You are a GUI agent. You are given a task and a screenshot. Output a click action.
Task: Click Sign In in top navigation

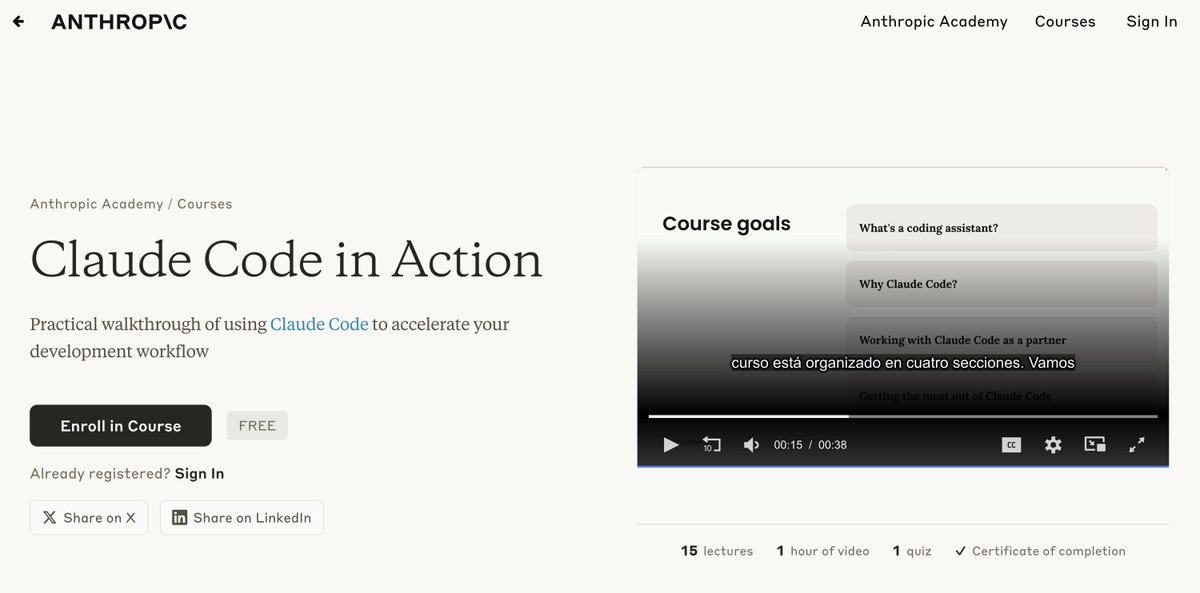click(1152, 21)
